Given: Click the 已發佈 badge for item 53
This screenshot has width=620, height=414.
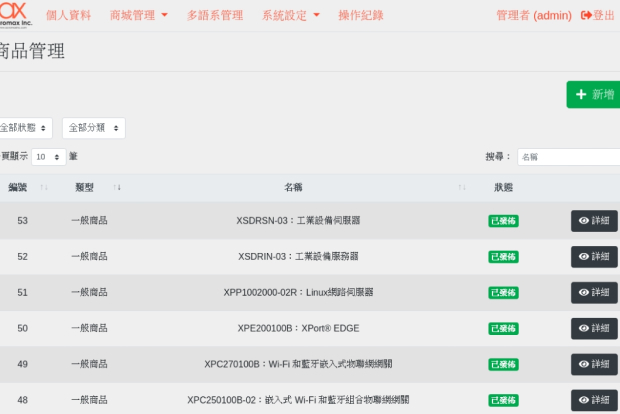Looking at the screenshot, I should click(x=503, y=221).
